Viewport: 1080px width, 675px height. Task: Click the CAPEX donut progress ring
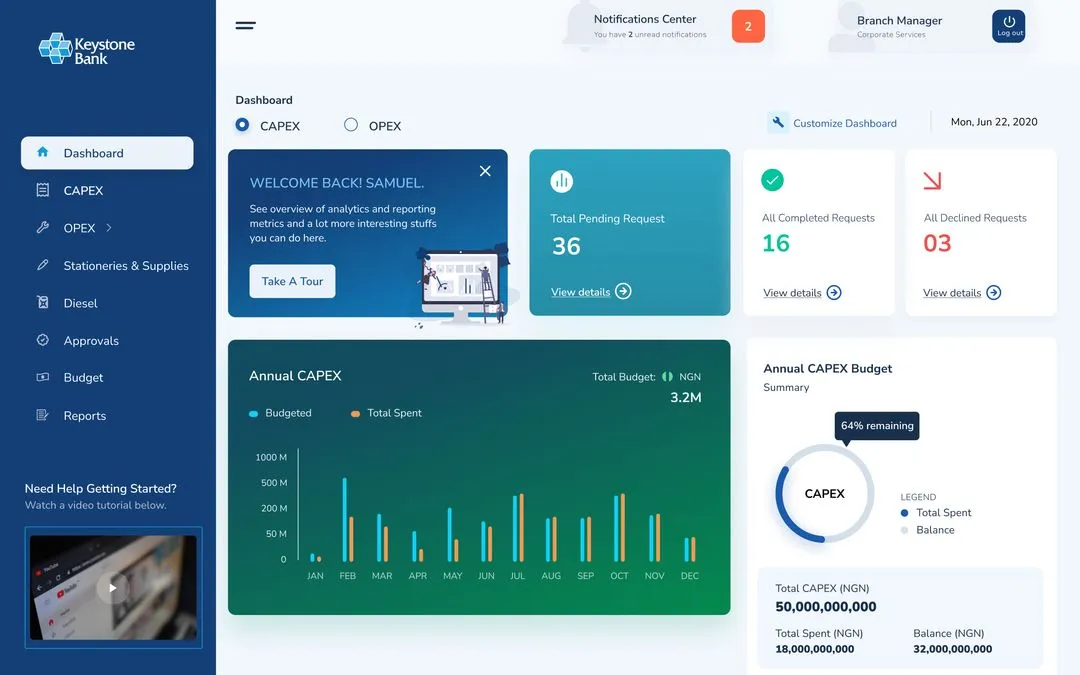coord(824,493)
